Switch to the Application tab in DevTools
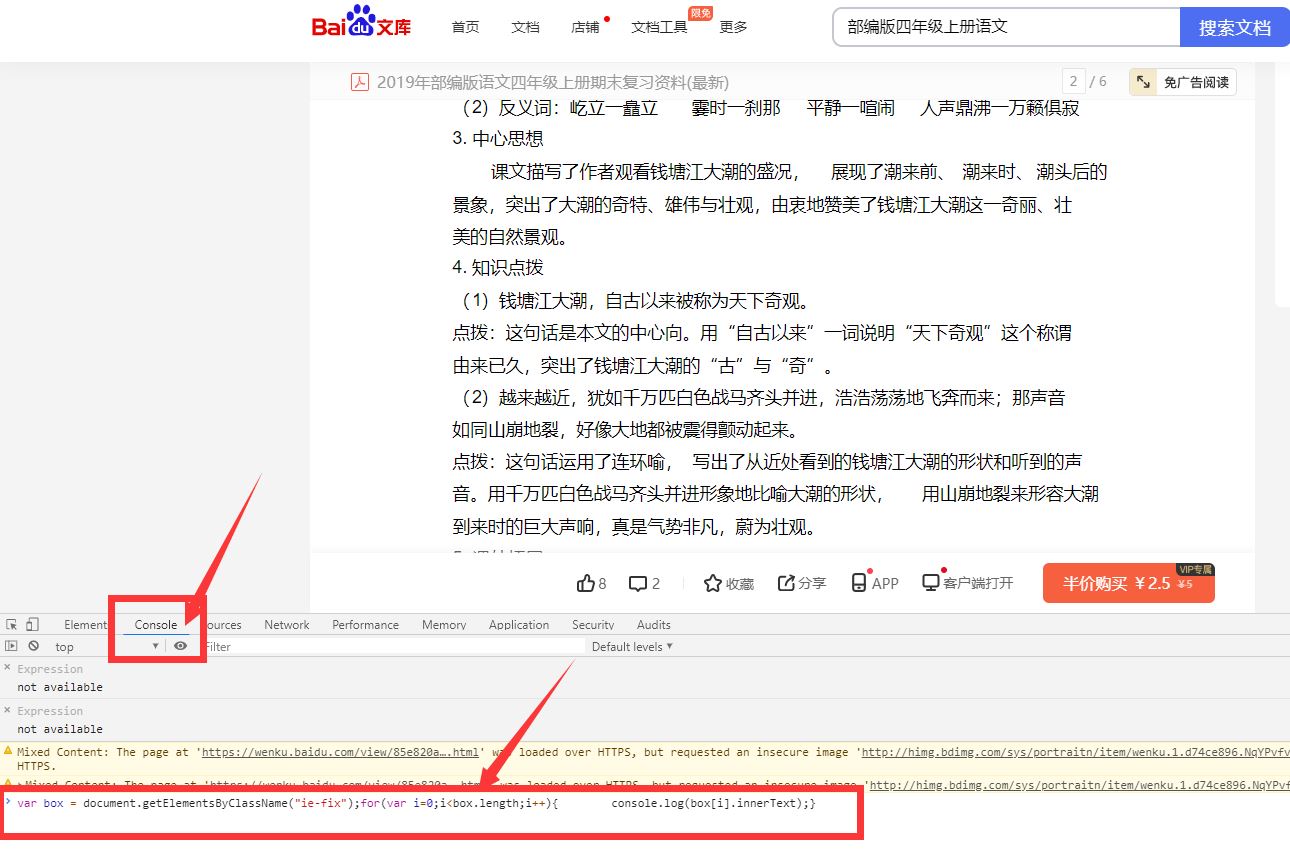 518,623
